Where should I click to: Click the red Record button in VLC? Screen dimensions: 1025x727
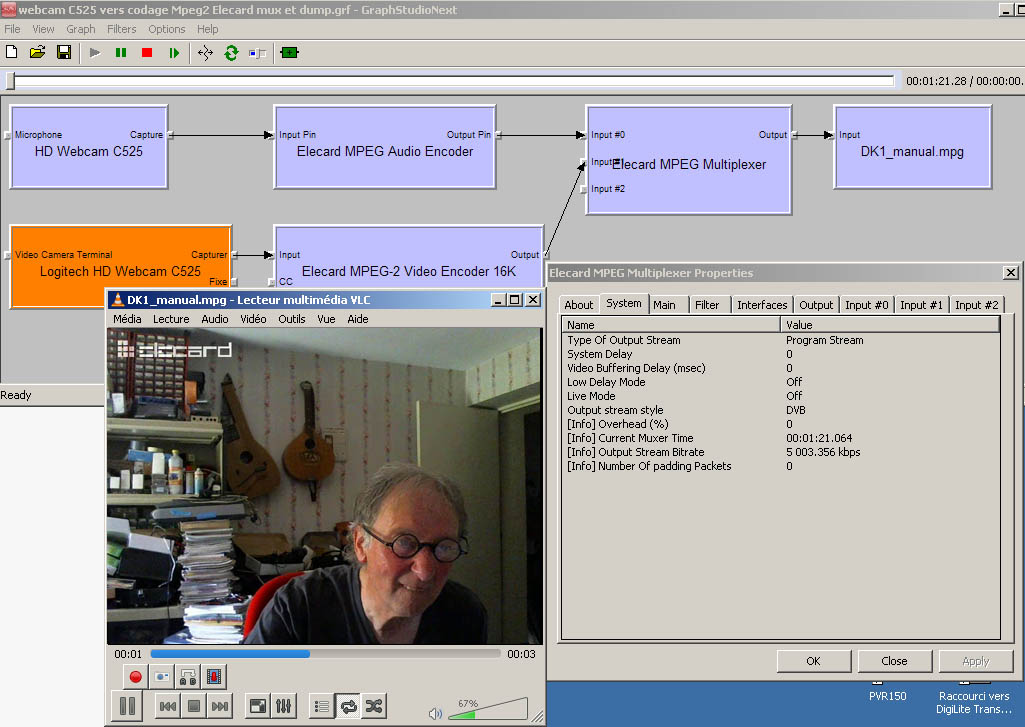(x=135, y=677)
